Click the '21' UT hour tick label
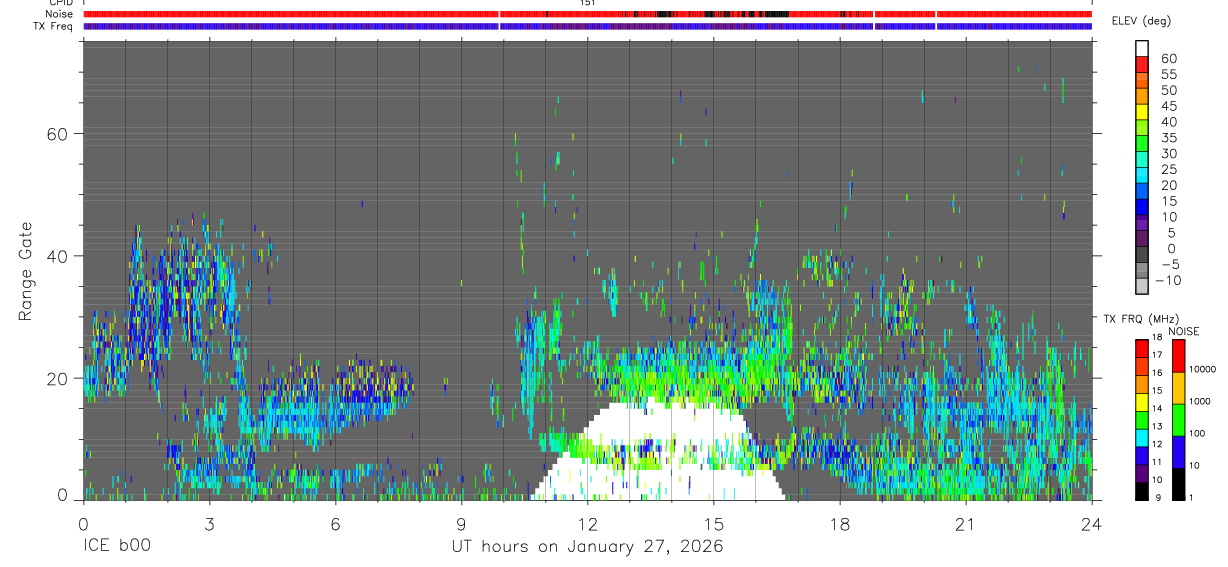 (x=966, y=522)
